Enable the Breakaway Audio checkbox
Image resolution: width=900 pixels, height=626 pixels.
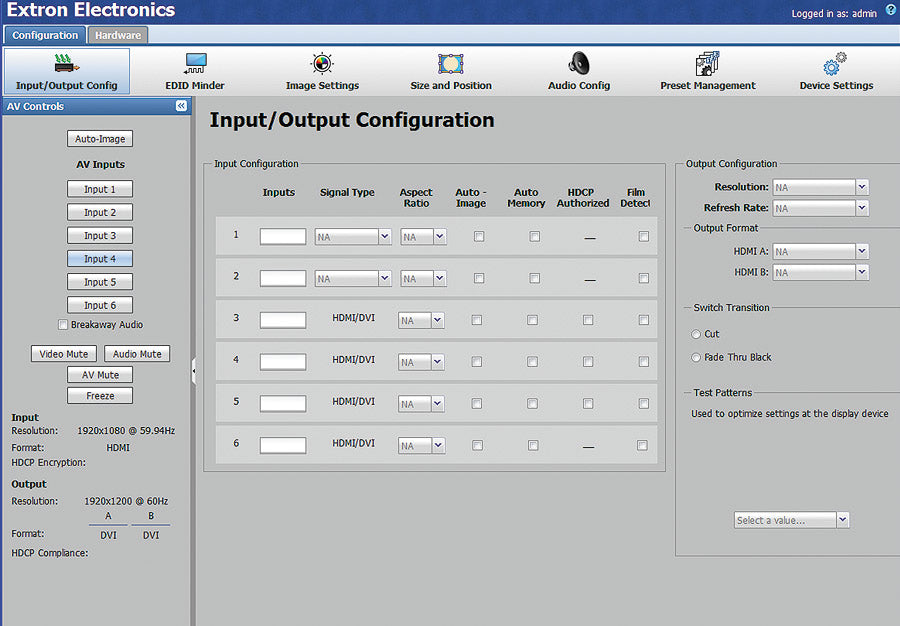(x=63, y=325)
